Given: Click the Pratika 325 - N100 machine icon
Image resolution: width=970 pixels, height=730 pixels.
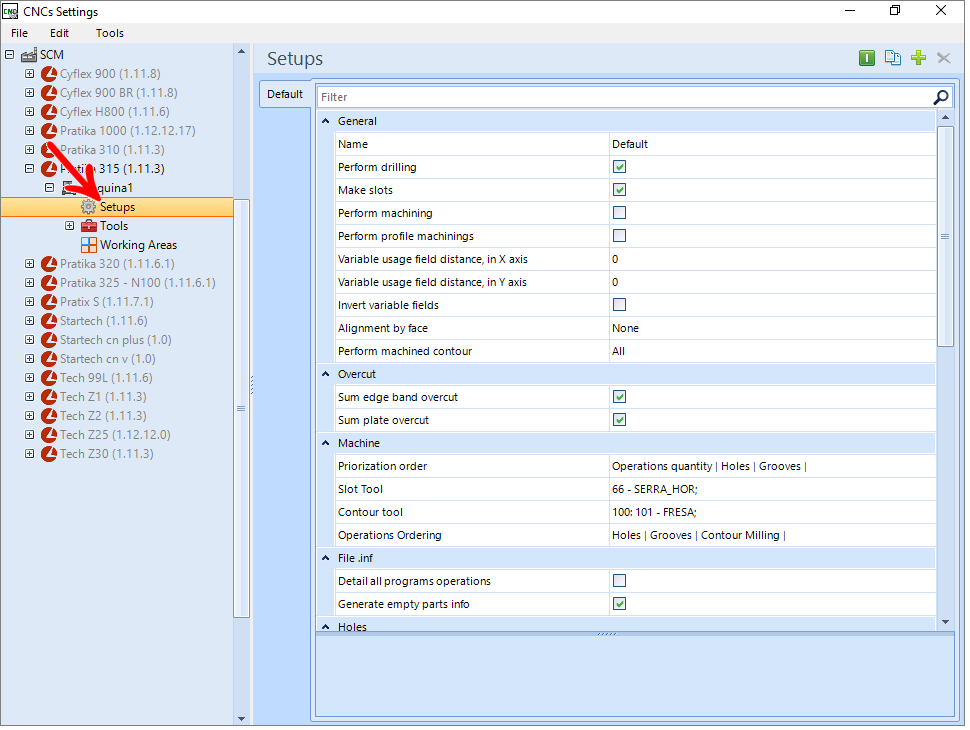Looking at the screenshot, I should tap(49, 283).
